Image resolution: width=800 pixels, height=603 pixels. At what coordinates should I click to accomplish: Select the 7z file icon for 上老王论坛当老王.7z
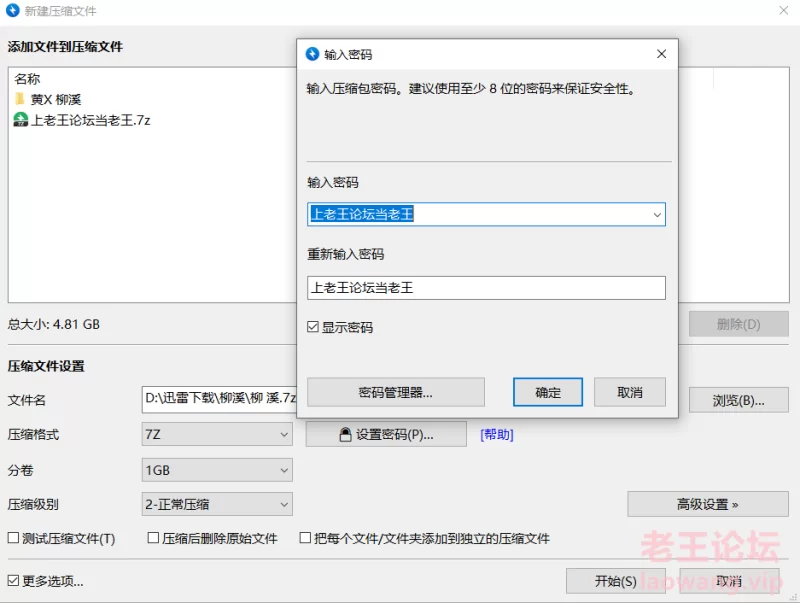coord(20,119)
